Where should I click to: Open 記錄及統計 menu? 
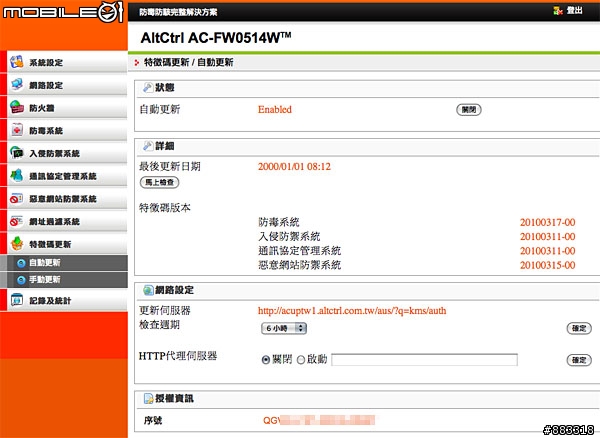[67, 300]
